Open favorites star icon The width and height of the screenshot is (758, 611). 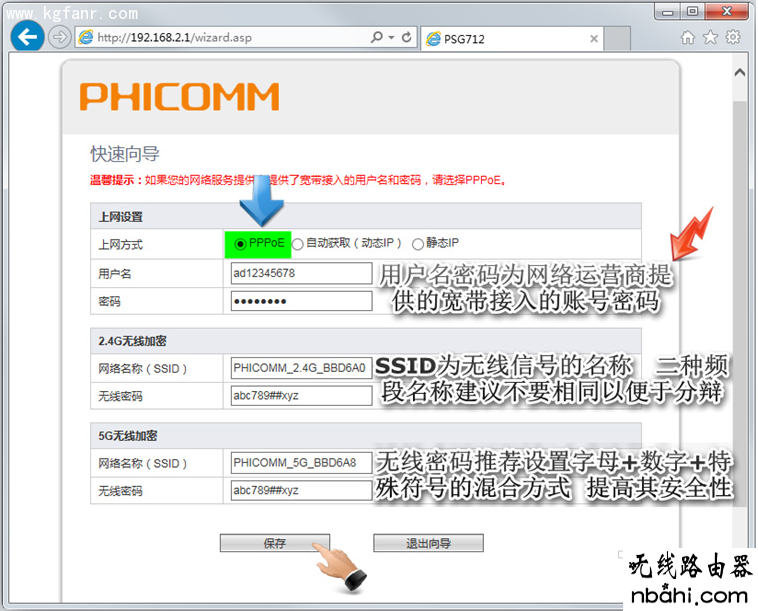click(710, 37)
